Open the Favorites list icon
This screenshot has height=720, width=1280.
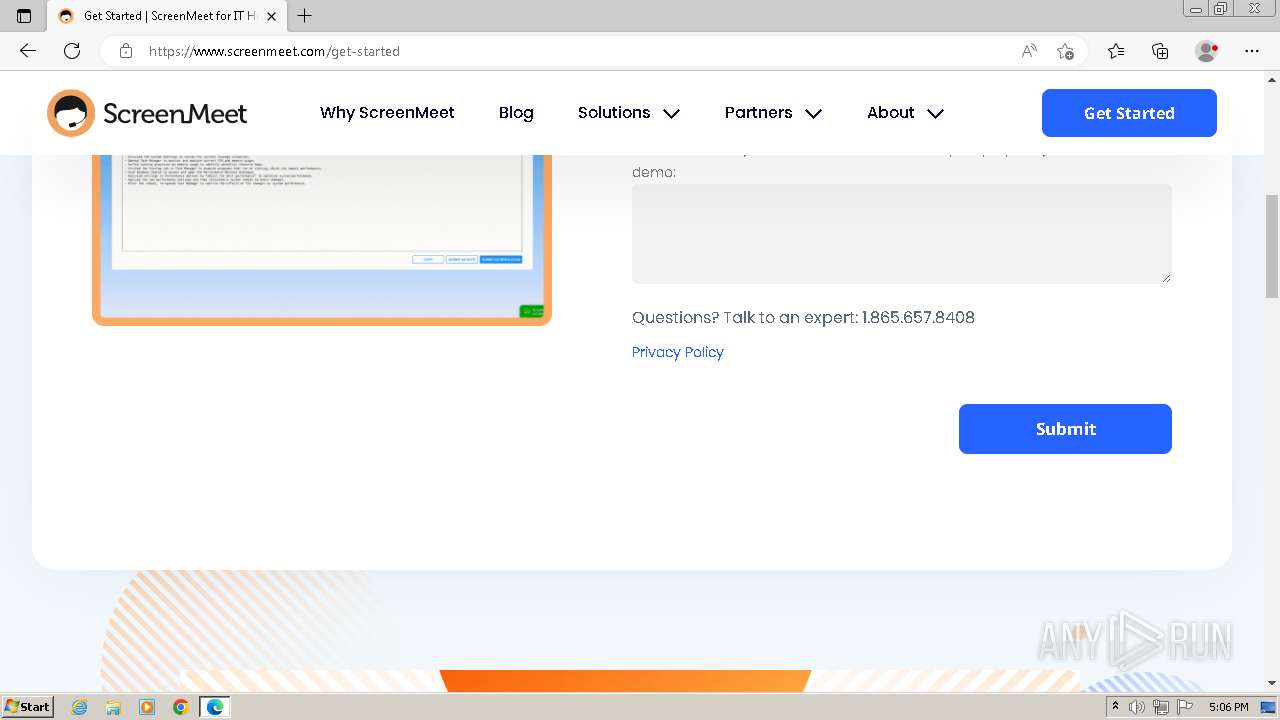tap(1116, 51)
